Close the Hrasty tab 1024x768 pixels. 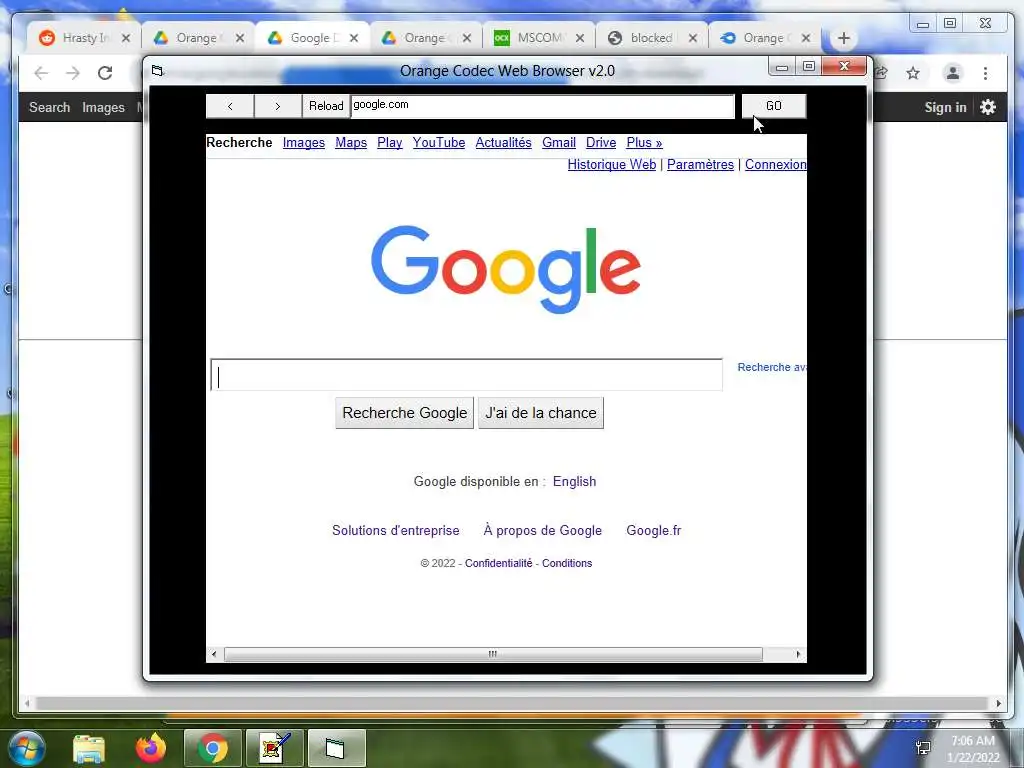click(x=126, y=38)
